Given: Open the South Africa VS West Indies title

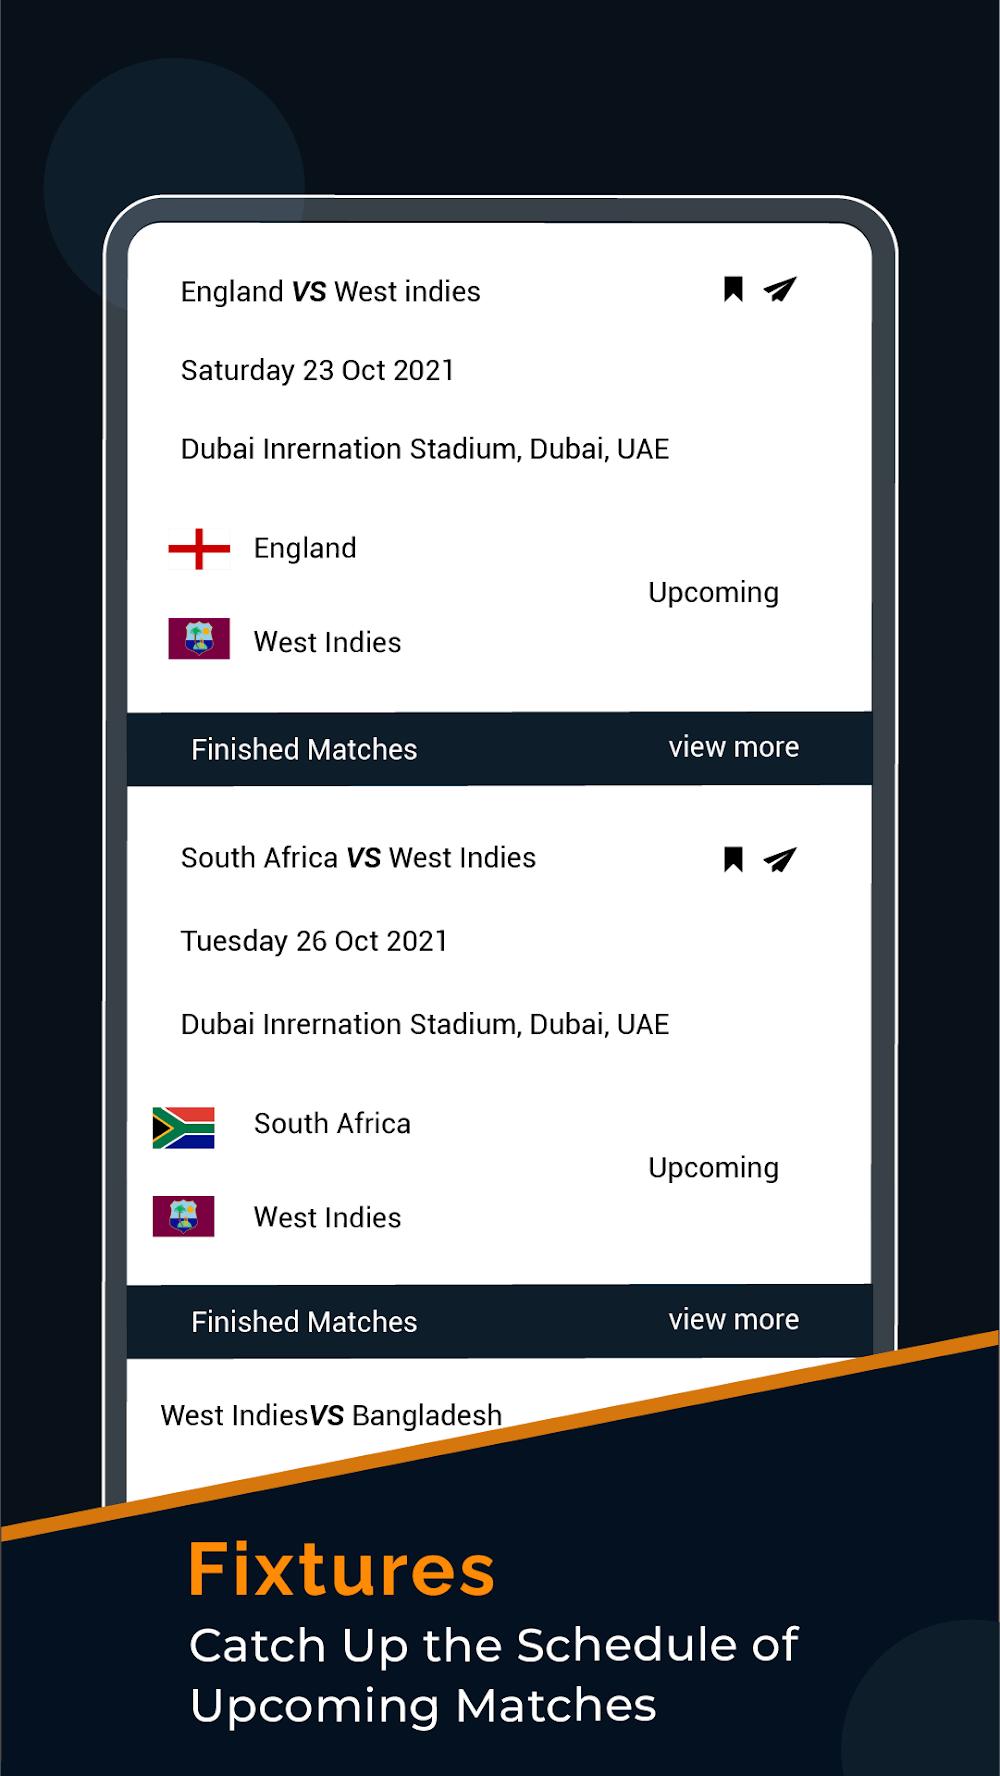Looking at the screenshot, I should [358, 858].
